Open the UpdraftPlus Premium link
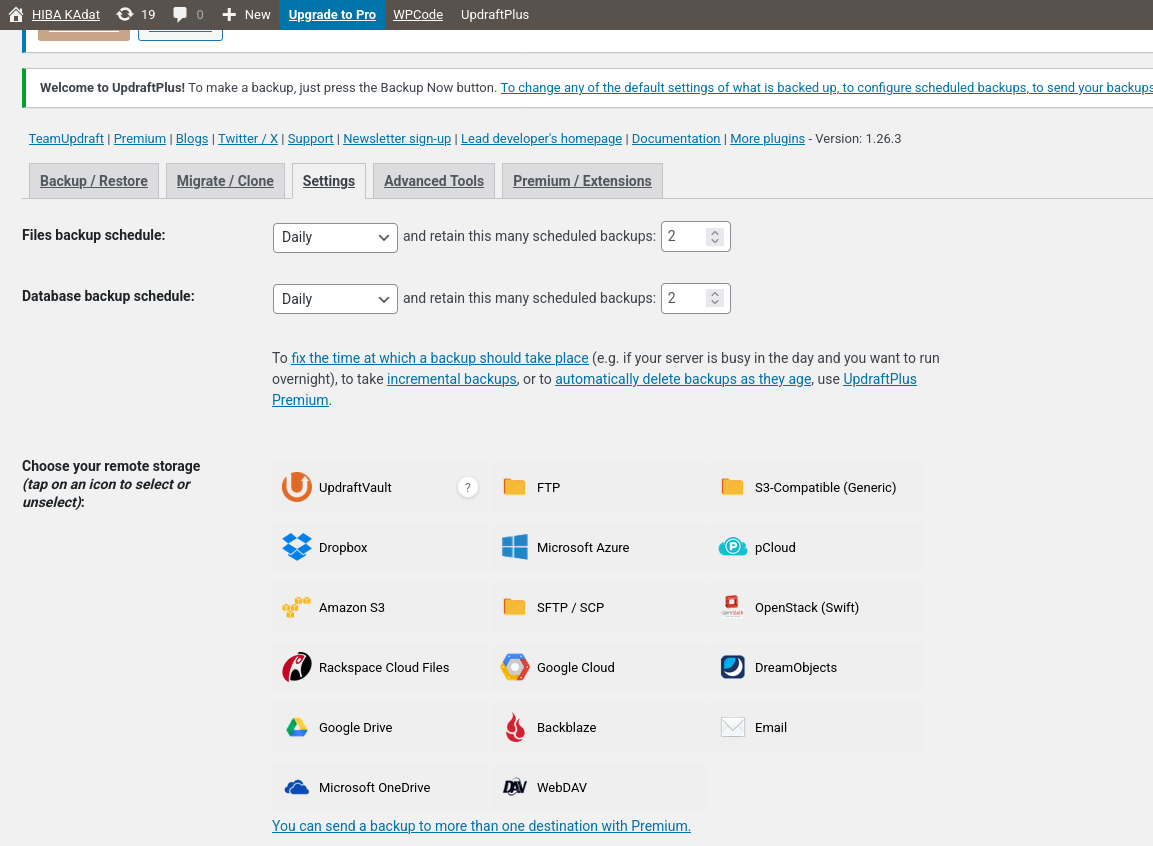1153x846 pixels. point(879,379)
